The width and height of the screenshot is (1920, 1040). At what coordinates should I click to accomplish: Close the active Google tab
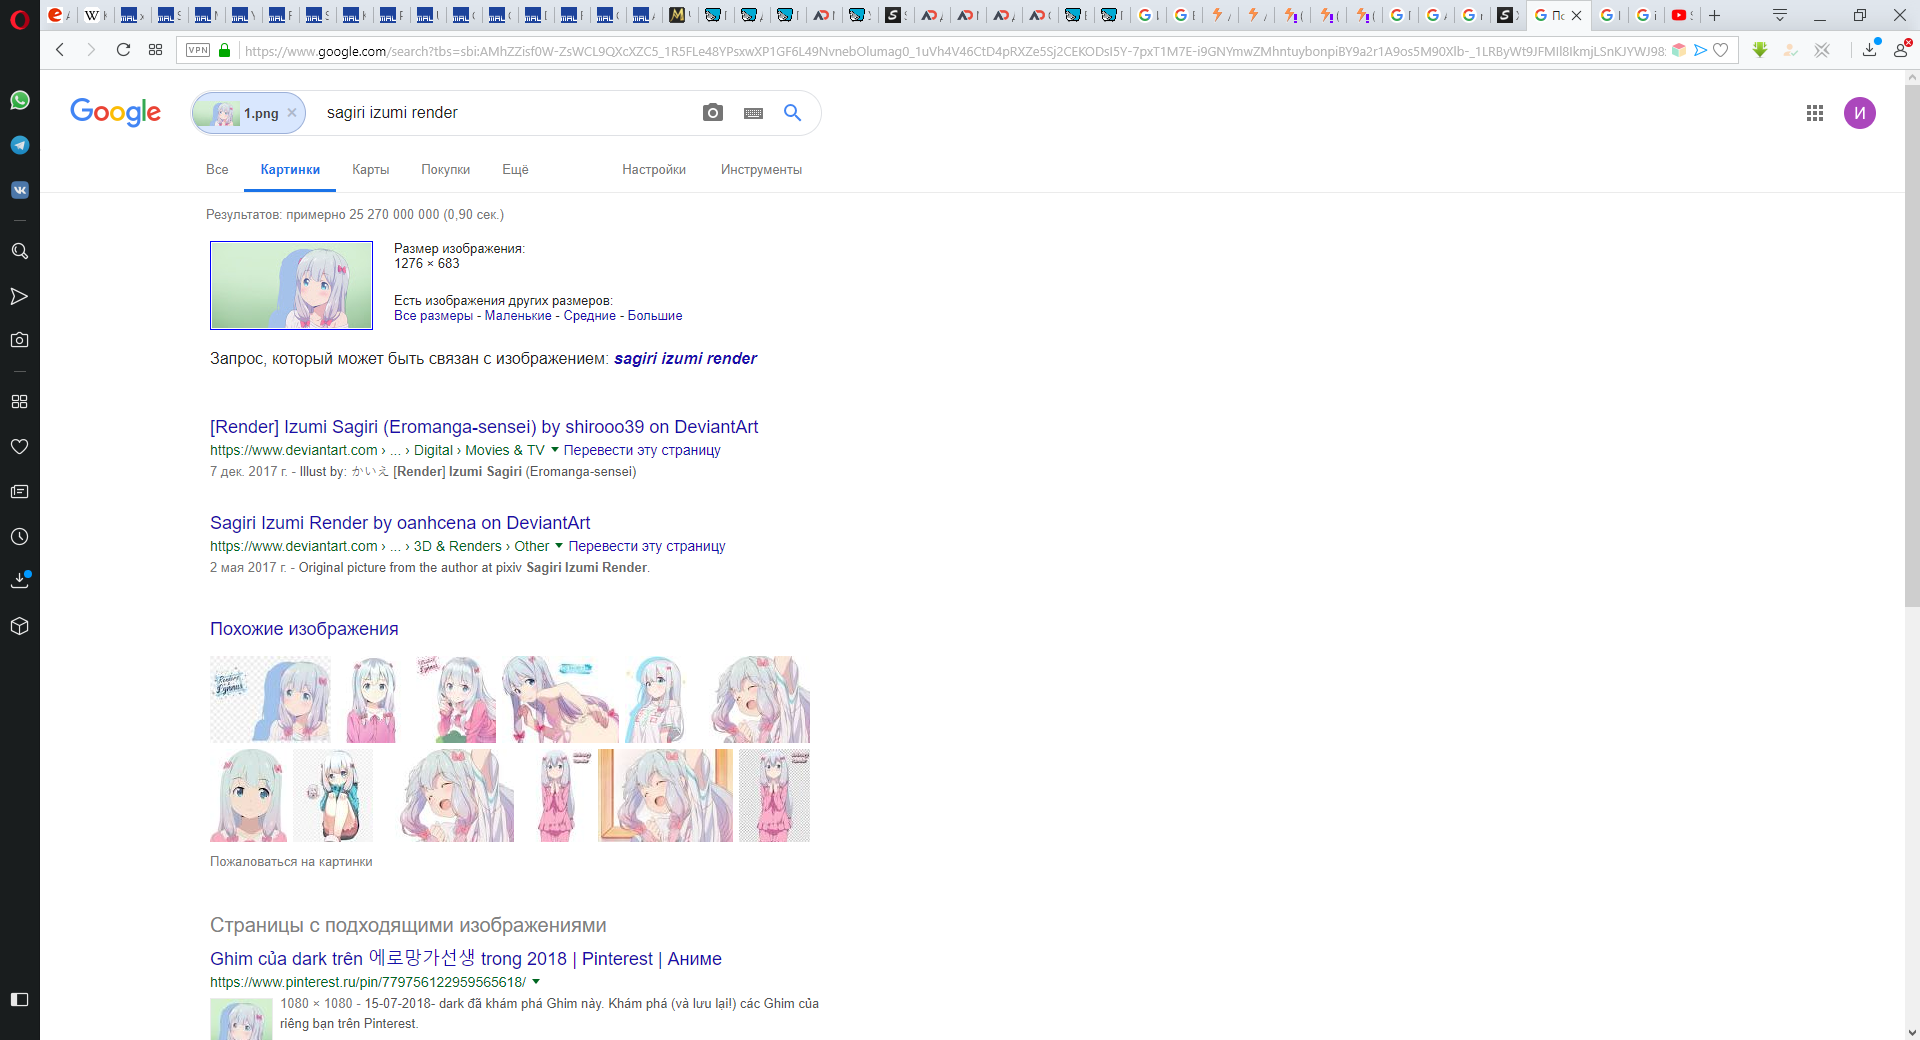(x=1577, y=15)
